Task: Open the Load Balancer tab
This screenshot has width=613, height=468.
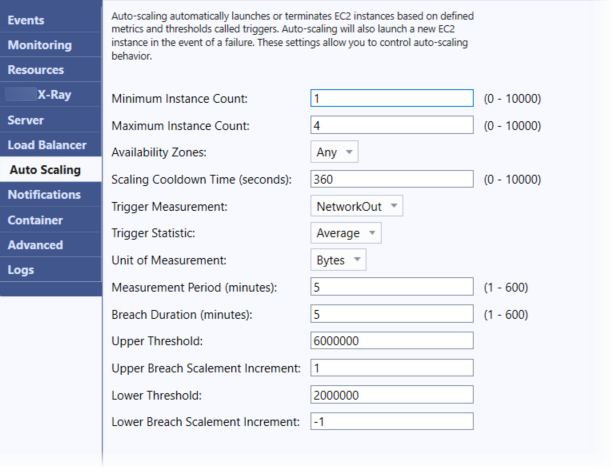Action: pyautogui.click(x=50, y=145)
